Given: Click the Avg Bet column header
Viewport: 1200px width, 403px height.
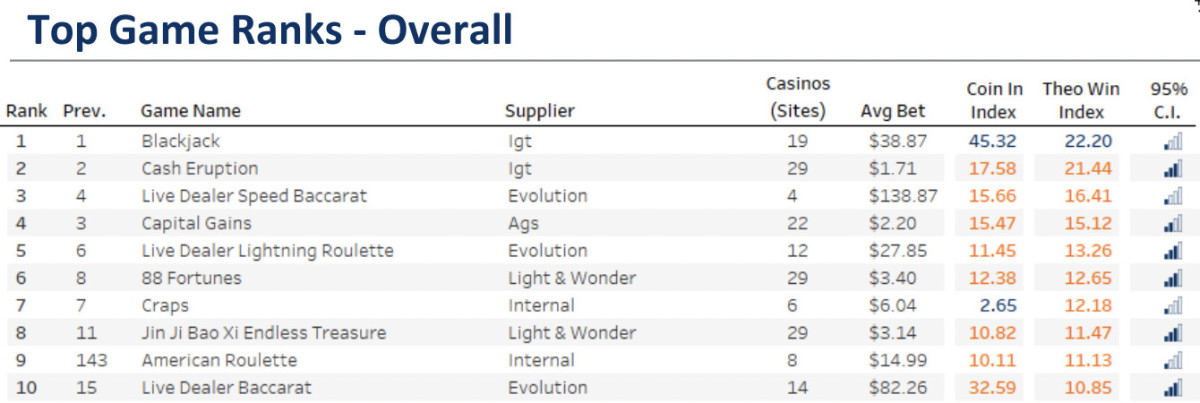Looking at the screenshot, I should pos(892,111).
